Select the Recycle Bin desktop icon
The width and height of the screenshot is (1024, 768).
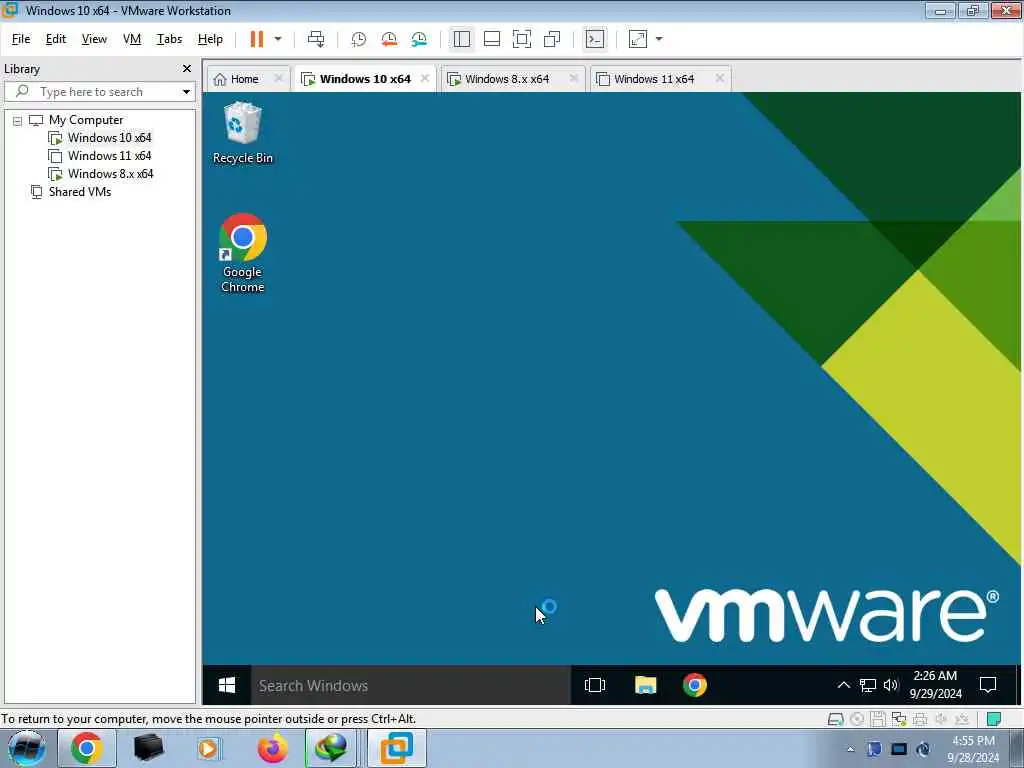[243, 133]
